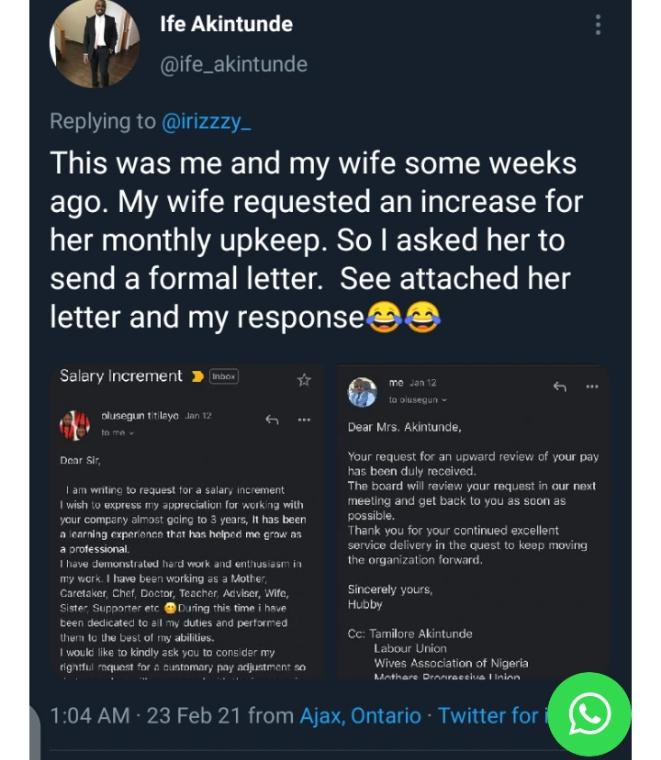Open Ife Akintunde's profile picture
661x760 pixels.
click(x=95, y=44)
